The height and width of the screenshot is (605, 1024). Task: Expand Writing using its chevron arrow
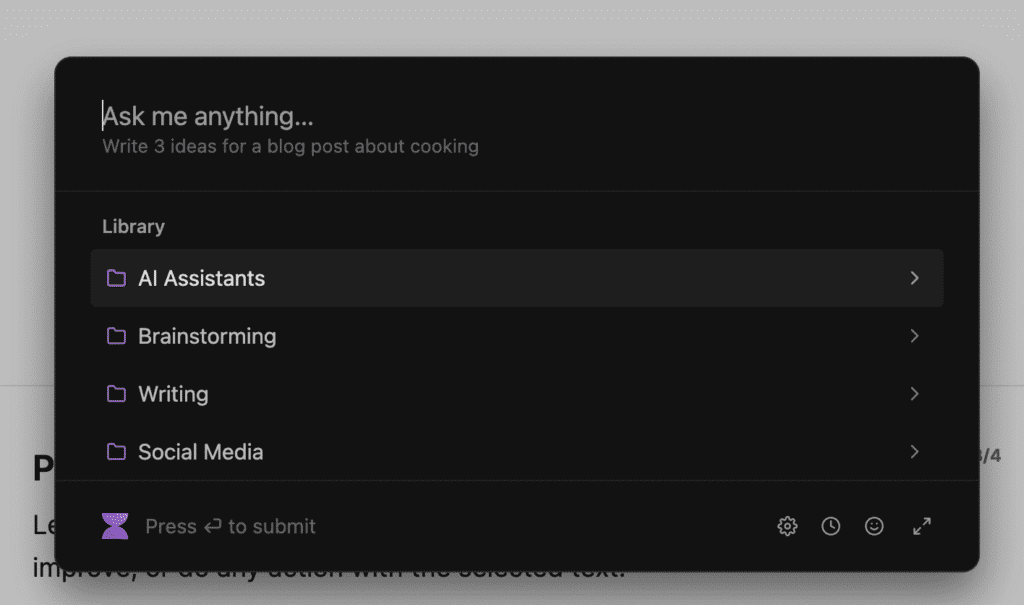[x=914, y=394]
